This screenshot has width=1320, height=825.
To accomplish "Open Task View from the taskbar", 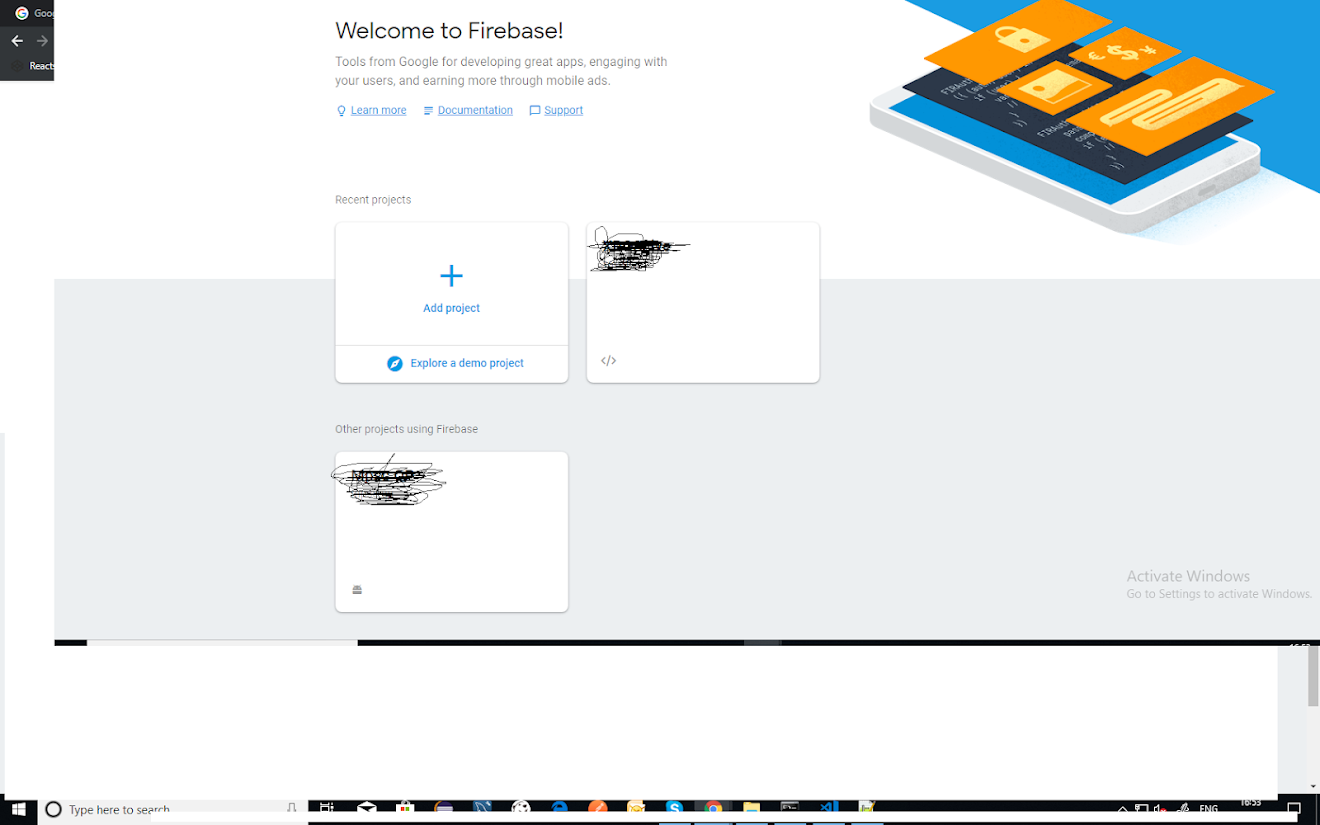I will click(326, 808).
